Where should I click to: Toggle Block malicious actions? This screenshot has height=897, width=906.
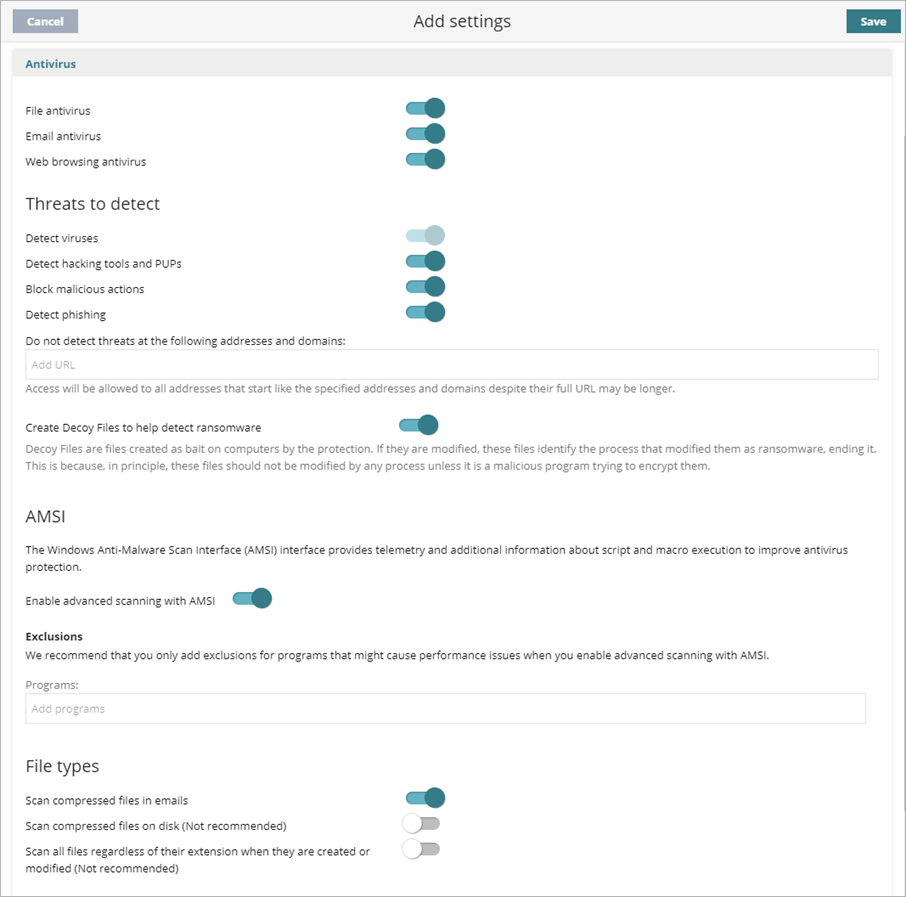click(424, 287)
